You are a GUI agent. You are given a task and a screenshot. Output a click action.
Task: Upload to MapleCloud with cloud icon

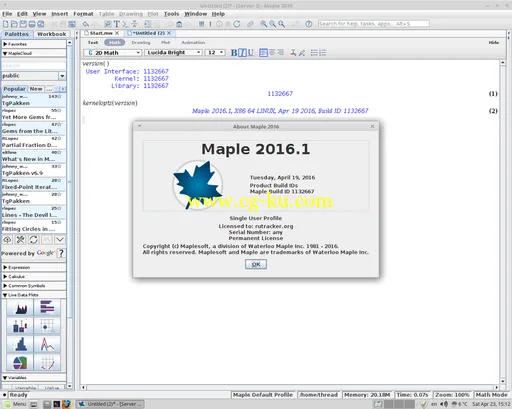pyautogui.click(x=7, y=240)
